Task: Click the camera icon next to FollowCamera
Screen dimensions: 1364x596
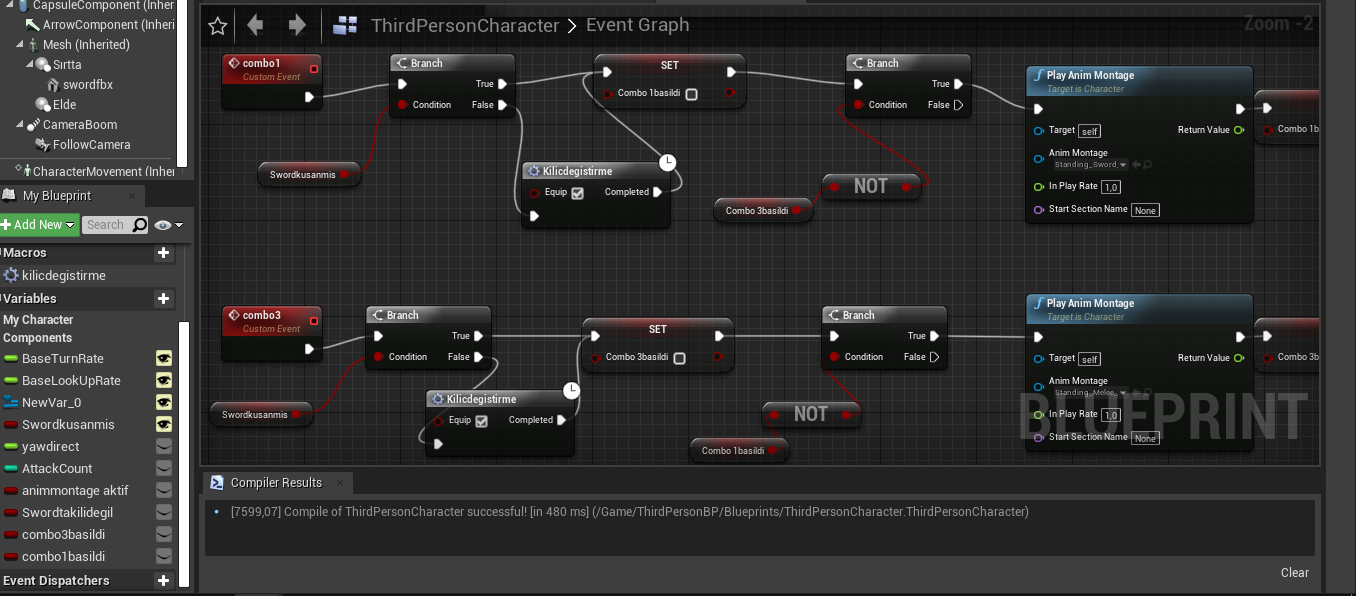Action: click(43, 144)
